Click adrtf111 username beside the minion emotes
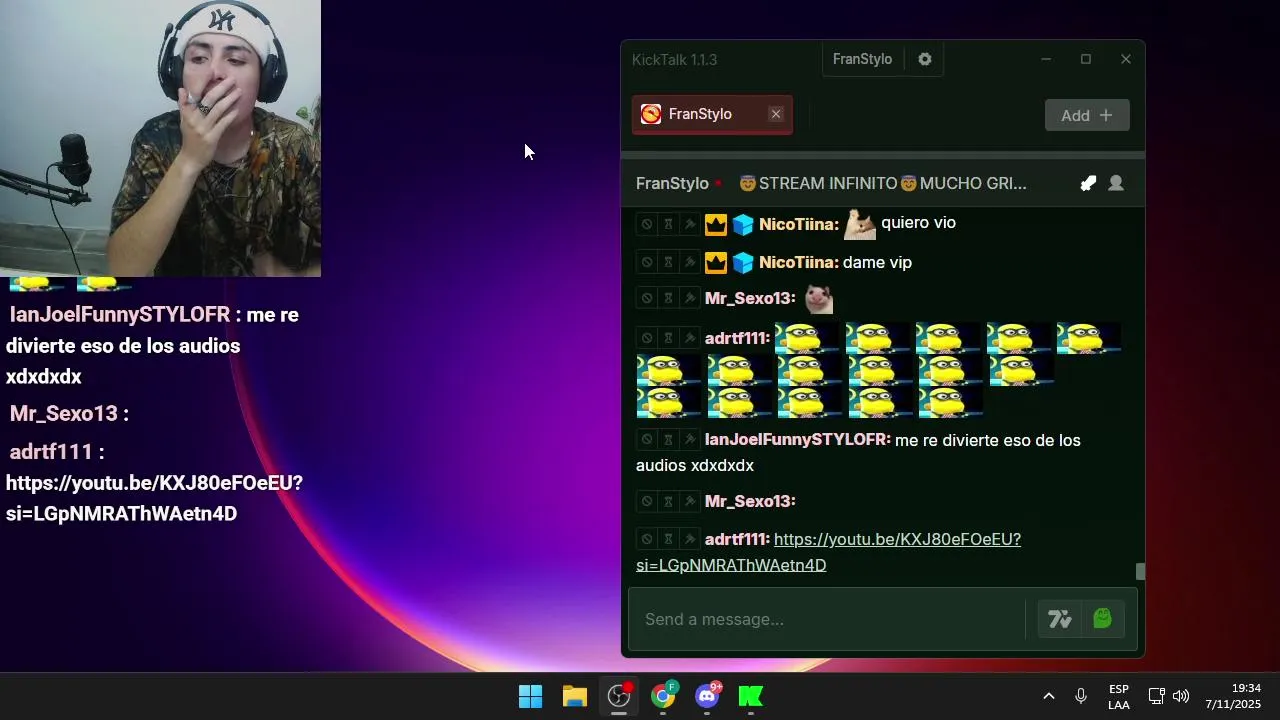This screenshot has width=1280, height=720. tap(738, 338)
